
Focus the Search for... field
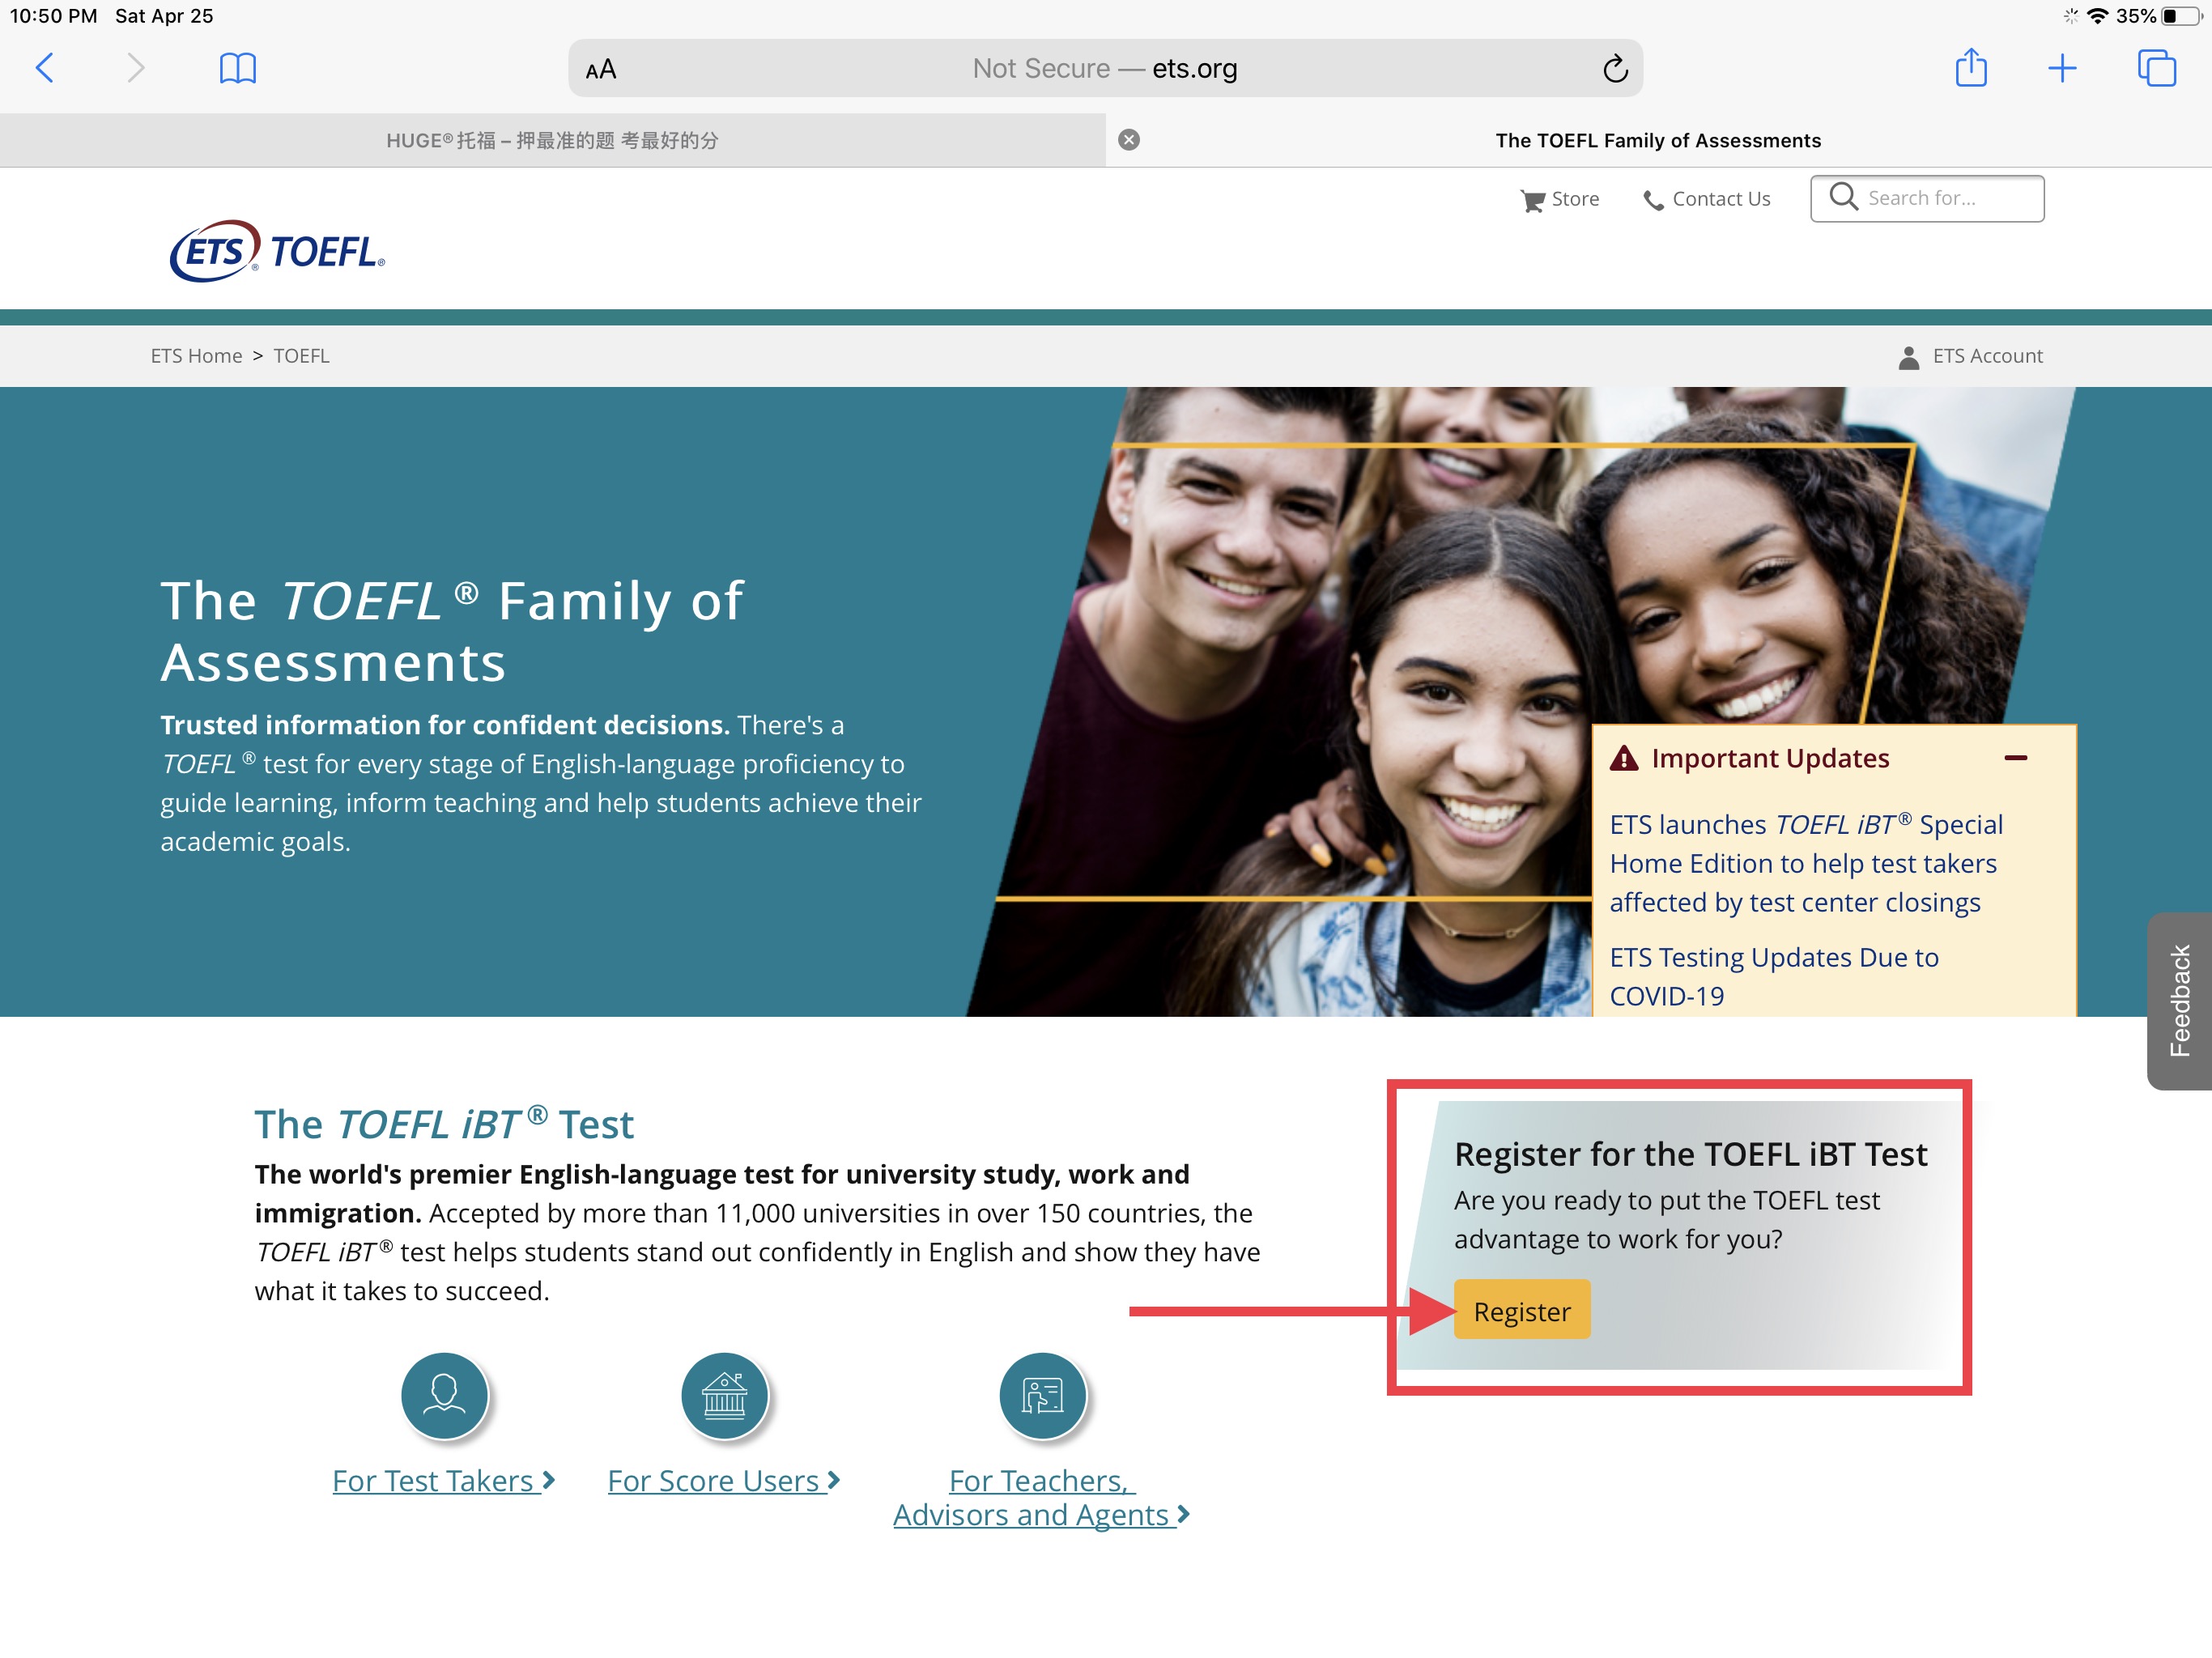(1927, 198)
